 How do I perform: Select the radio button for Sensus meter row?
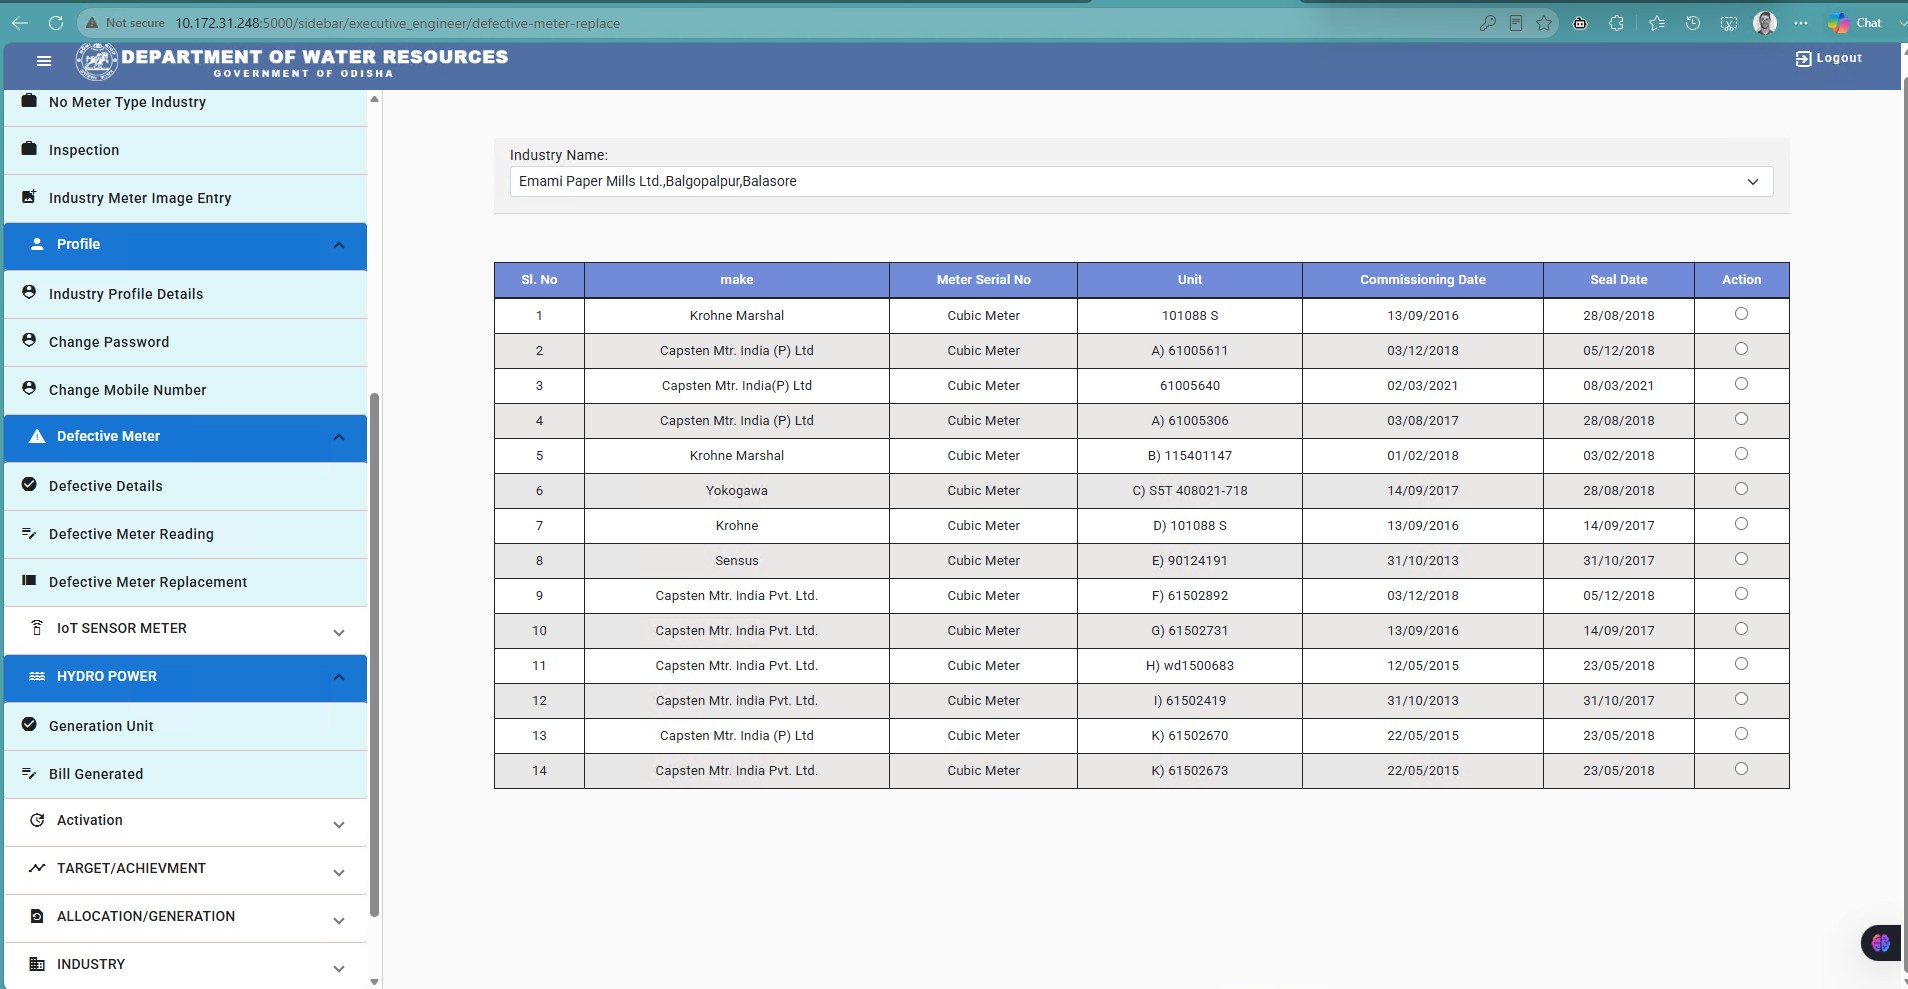pyautogui.click(x=1741, y=559)
